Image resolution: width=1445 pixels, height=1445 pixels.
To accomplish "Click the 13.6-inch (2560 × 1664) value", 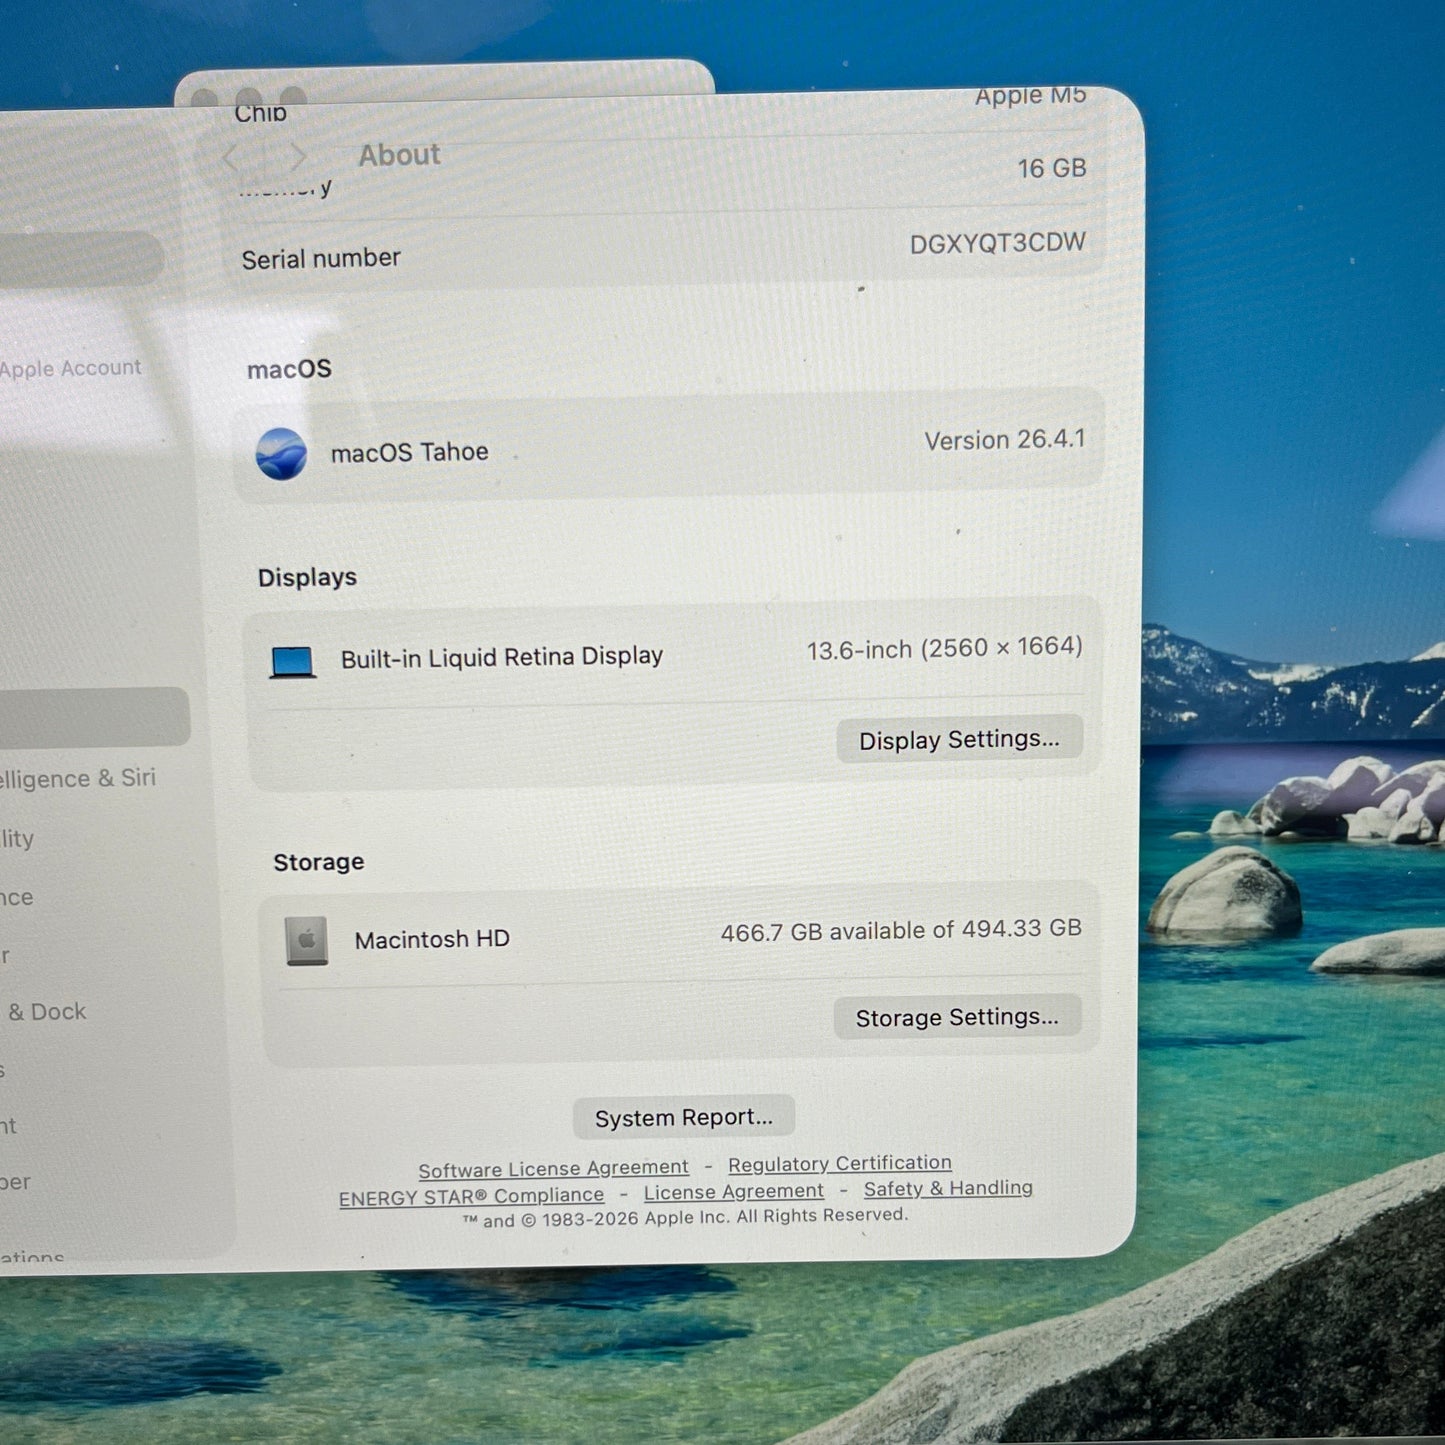I will 944,649.
